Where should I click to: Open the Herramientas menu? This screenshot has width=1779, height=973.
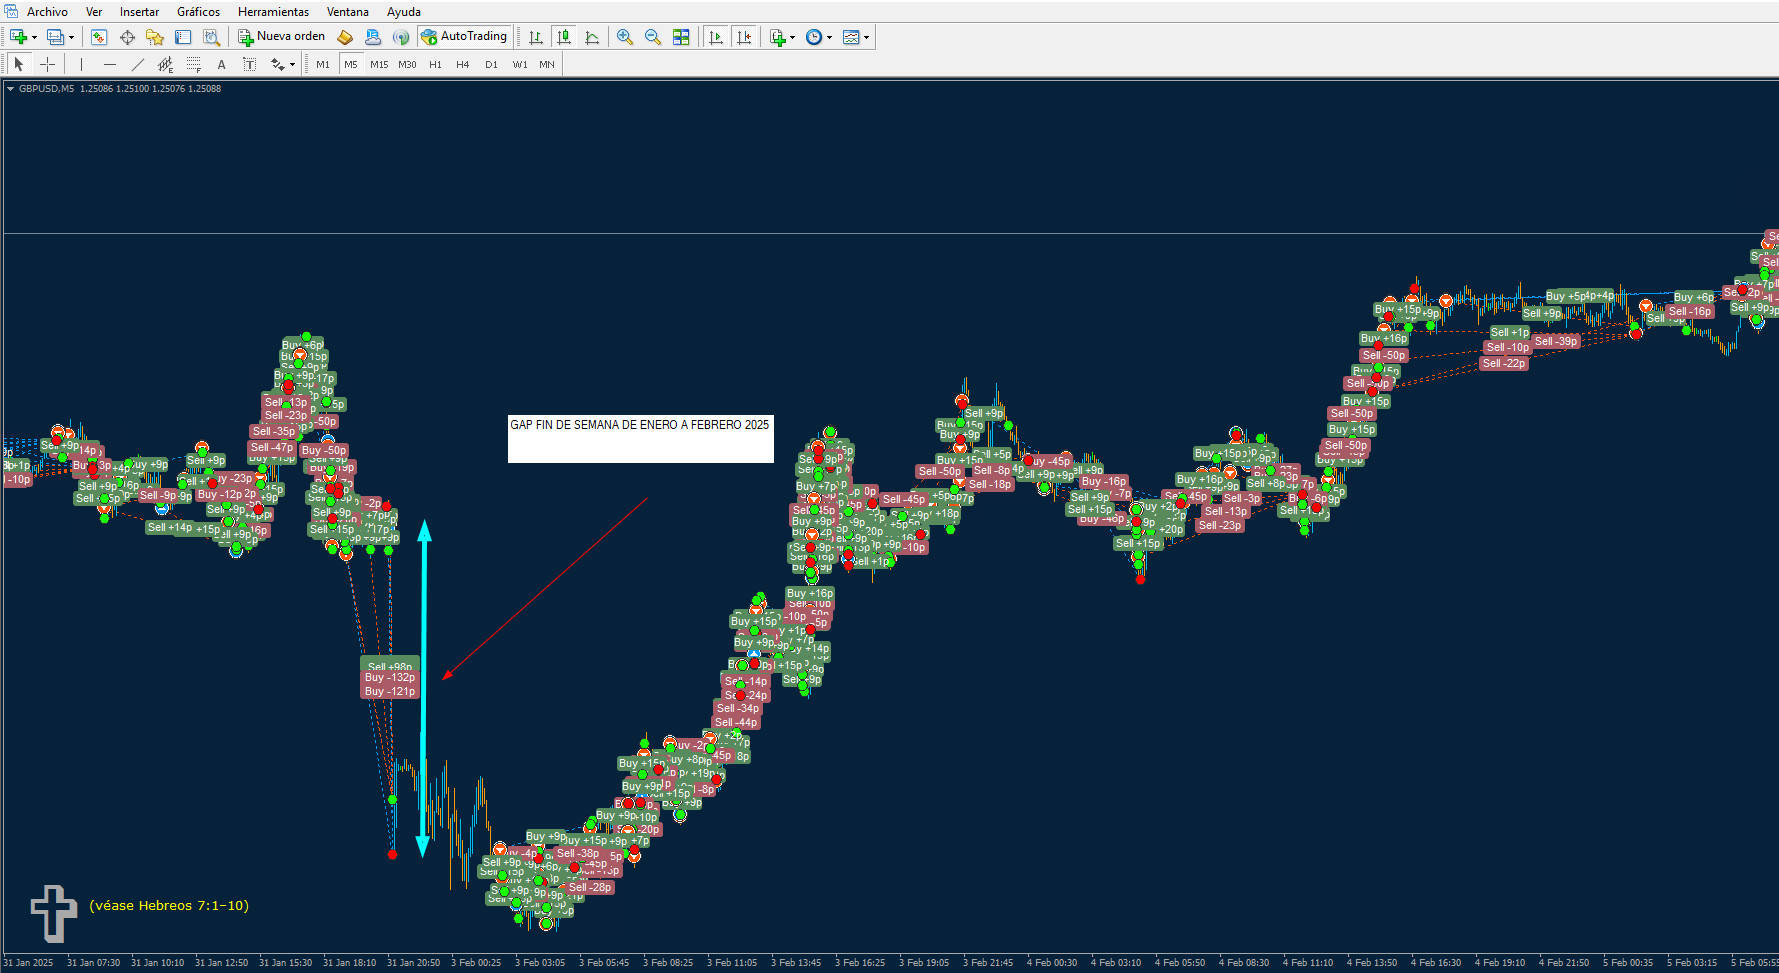click(273, 12)
